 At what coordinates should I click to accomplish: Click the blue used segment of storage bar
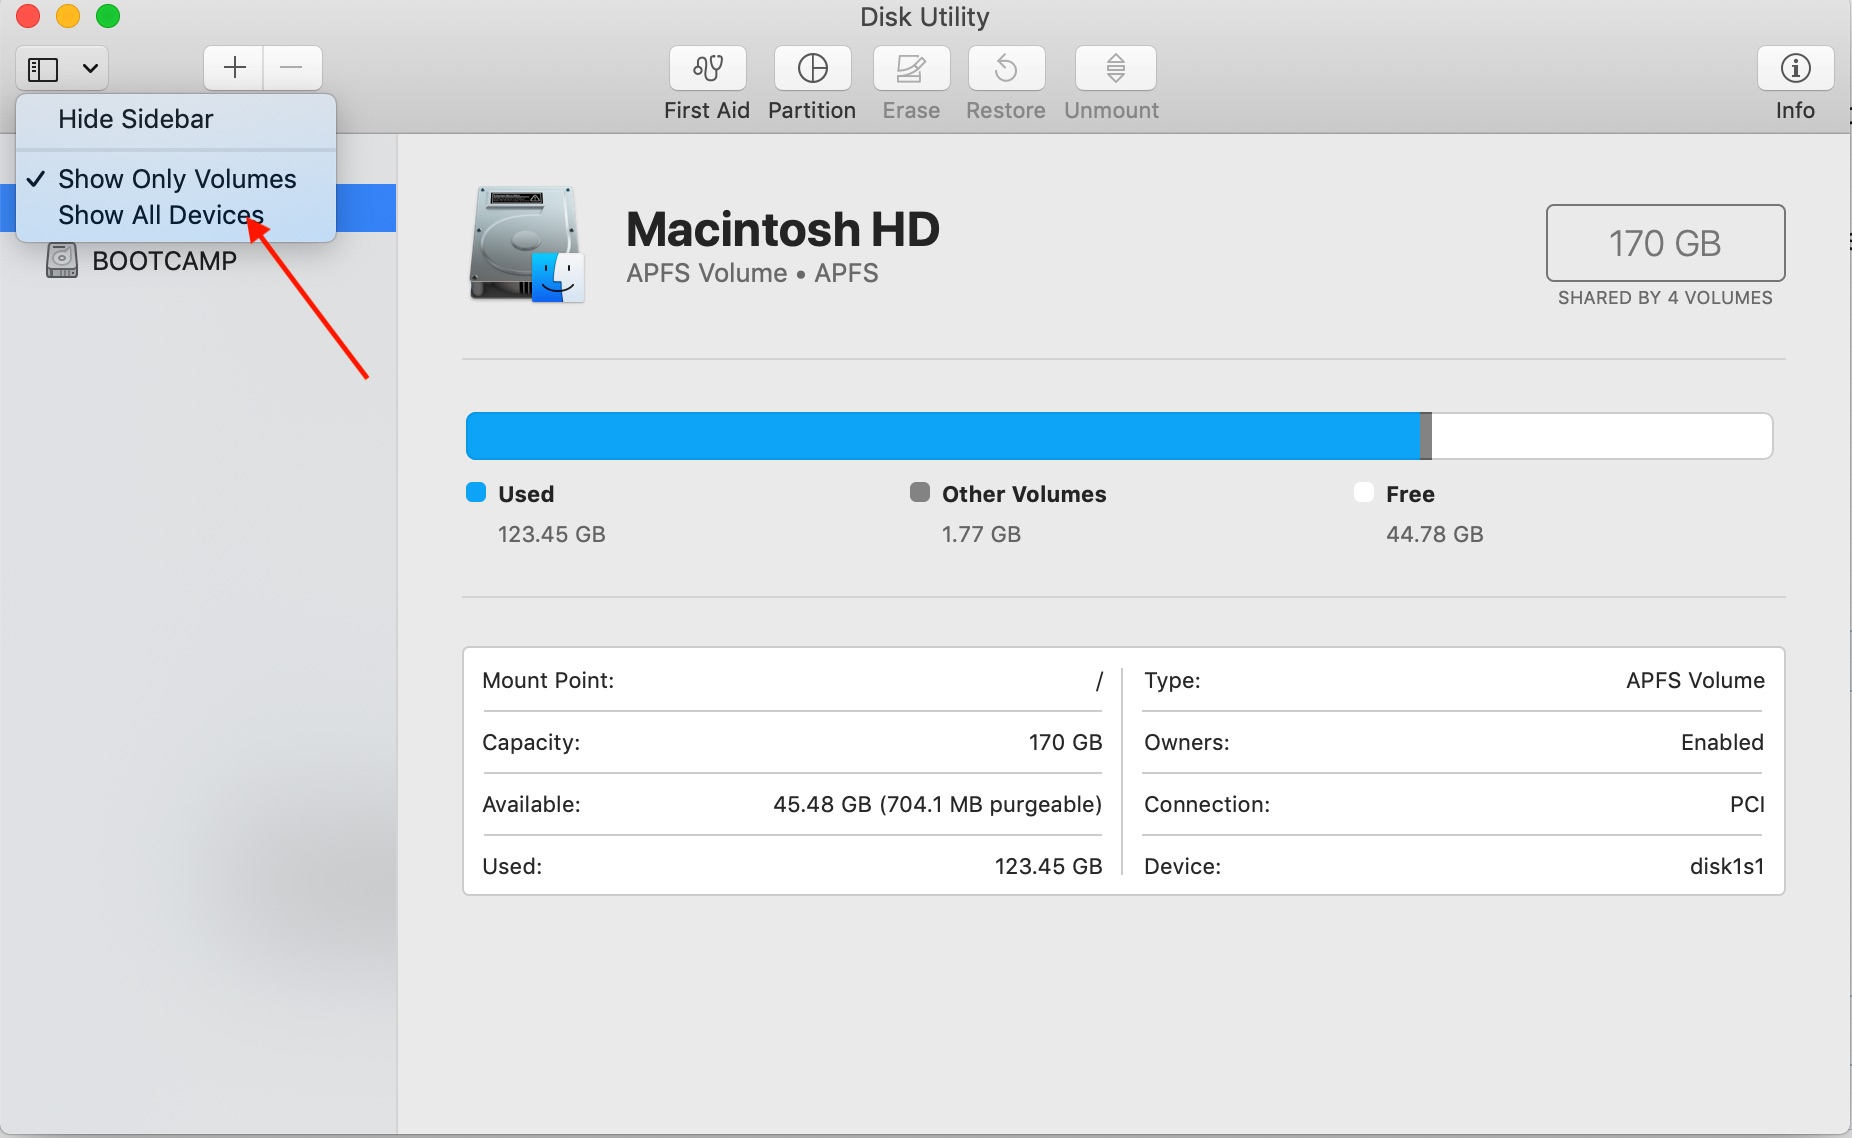pyautogui.click(x=943, y=436)
